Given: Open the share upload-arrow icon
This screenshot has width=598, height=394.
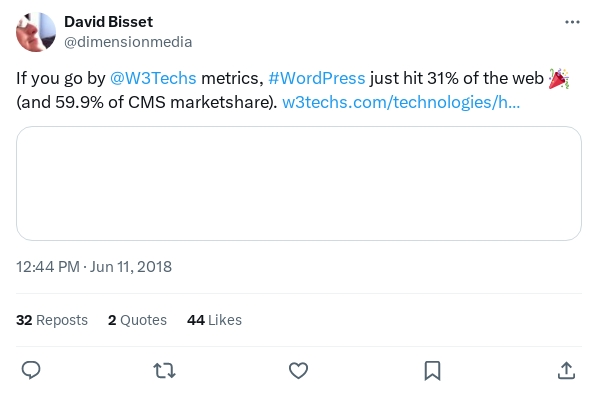Looking at the screenshot, I should [566, 370].
